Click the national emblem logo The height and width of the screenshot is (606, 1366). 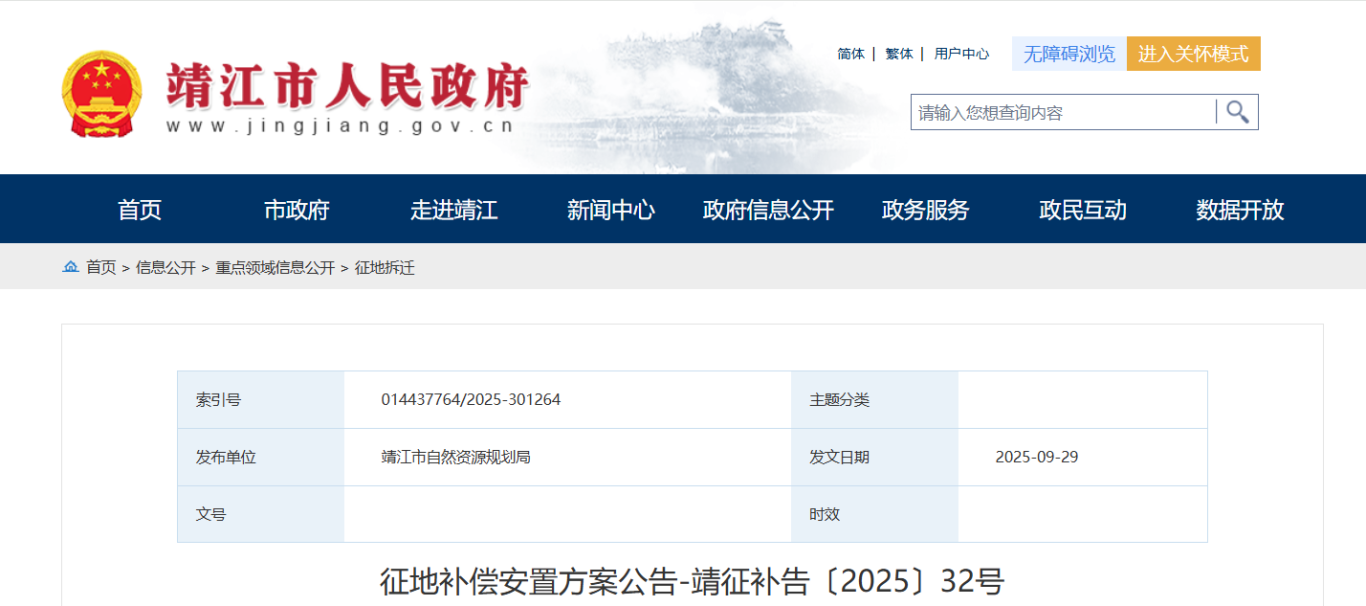[x=102, y=94]
